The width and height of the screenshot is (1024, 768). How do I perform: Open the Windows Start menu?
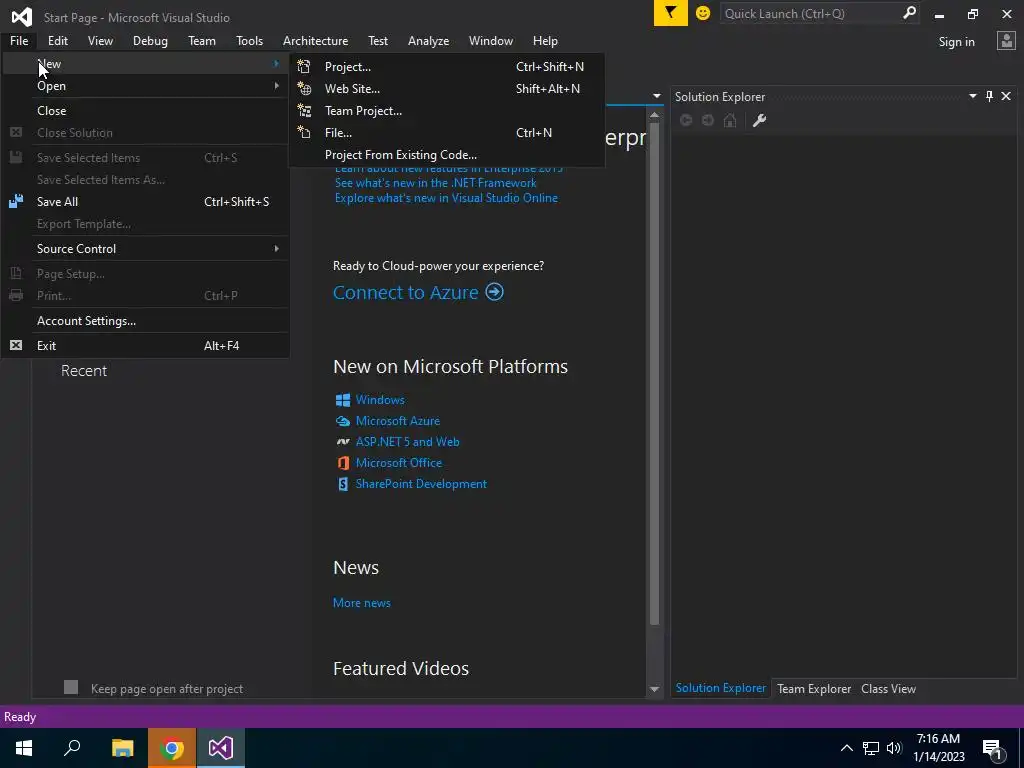pyautogui.click(x=24, y=748)
